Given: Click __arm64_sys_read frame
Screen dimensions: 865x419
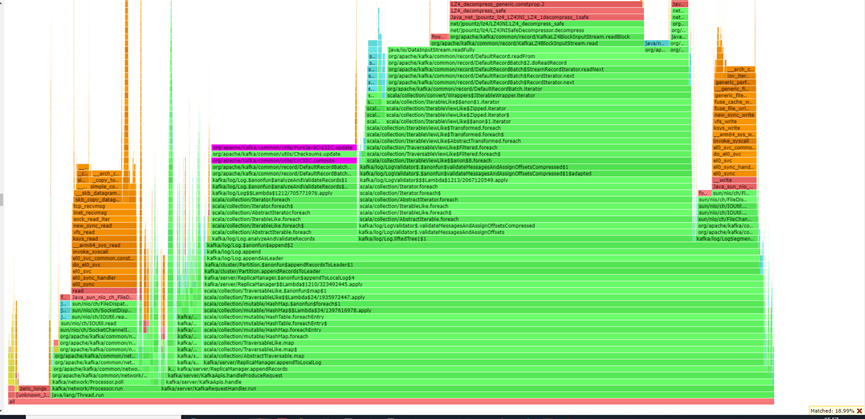Looking at the screenshot, I should [104, 245].
